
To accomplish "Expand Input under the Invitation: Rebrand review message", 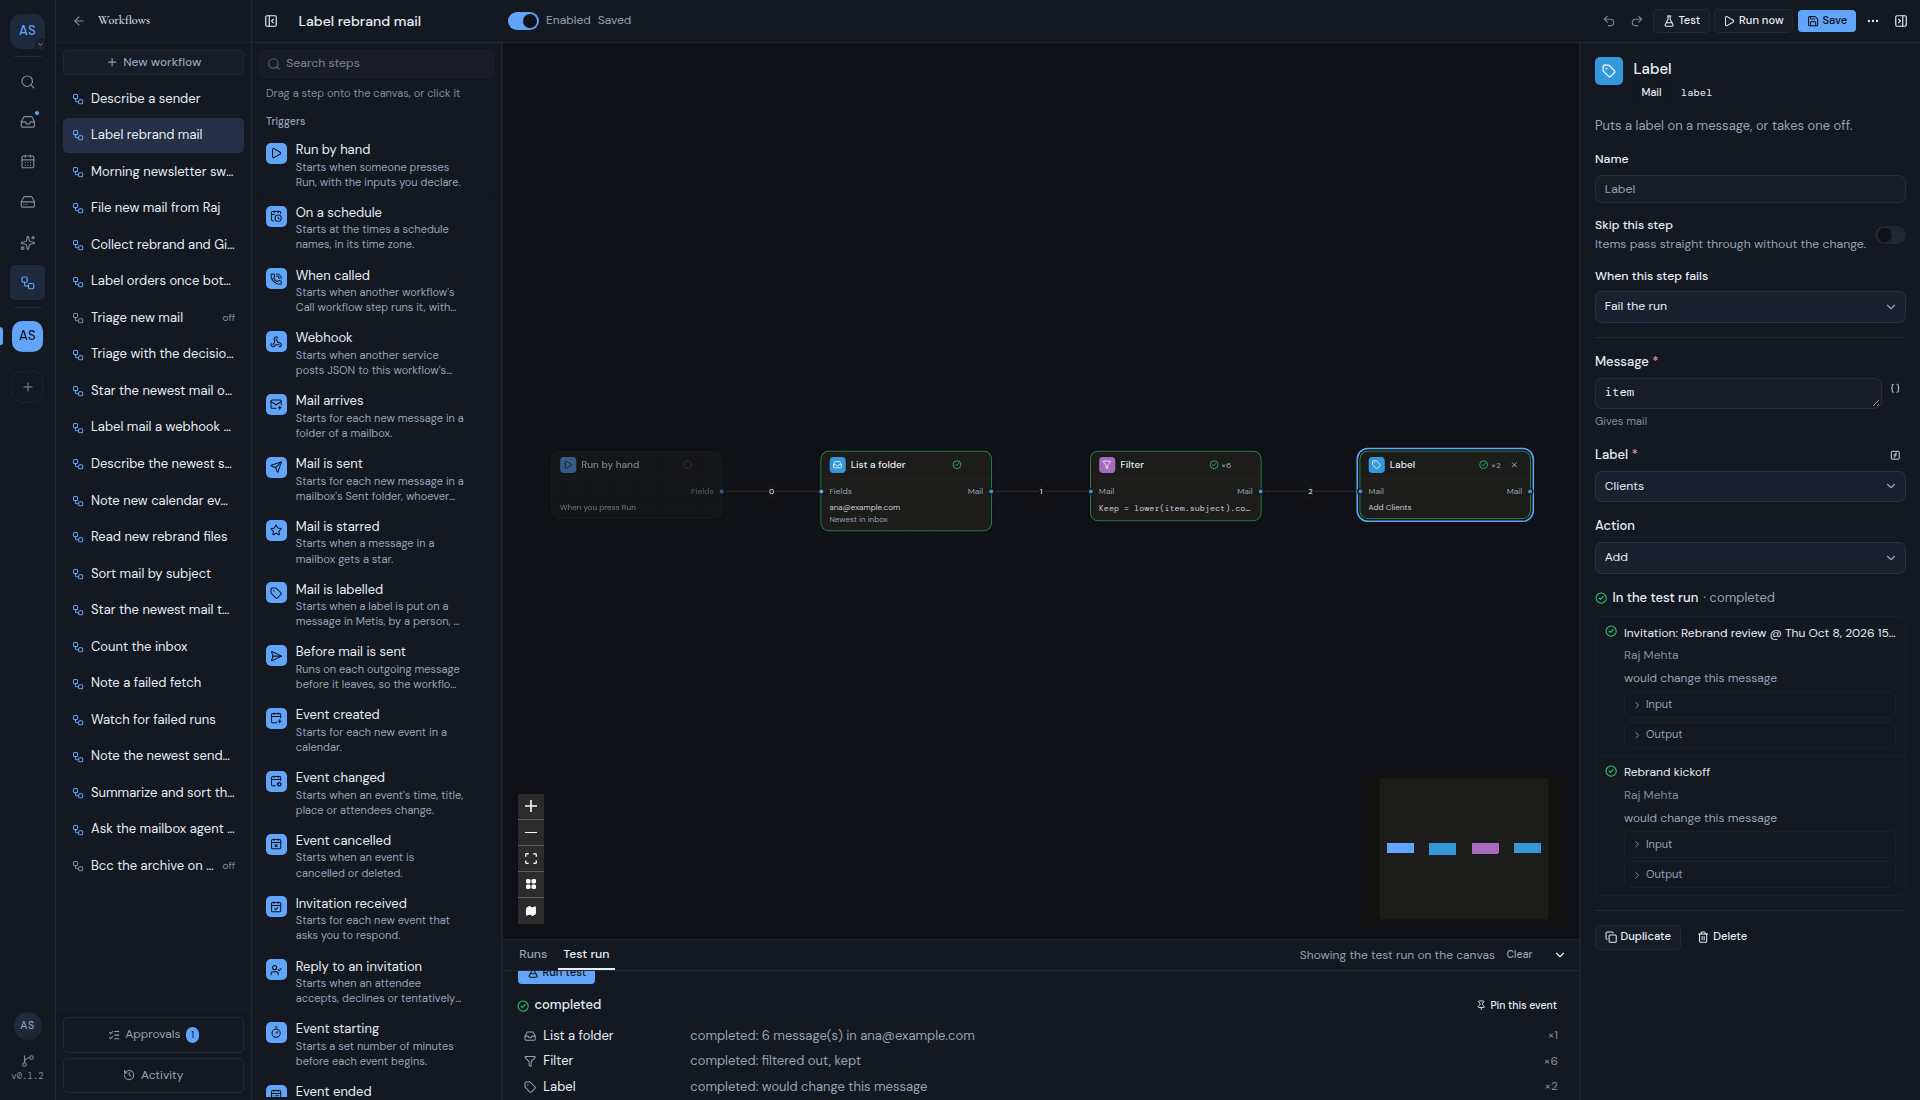I will point(1759,705).
